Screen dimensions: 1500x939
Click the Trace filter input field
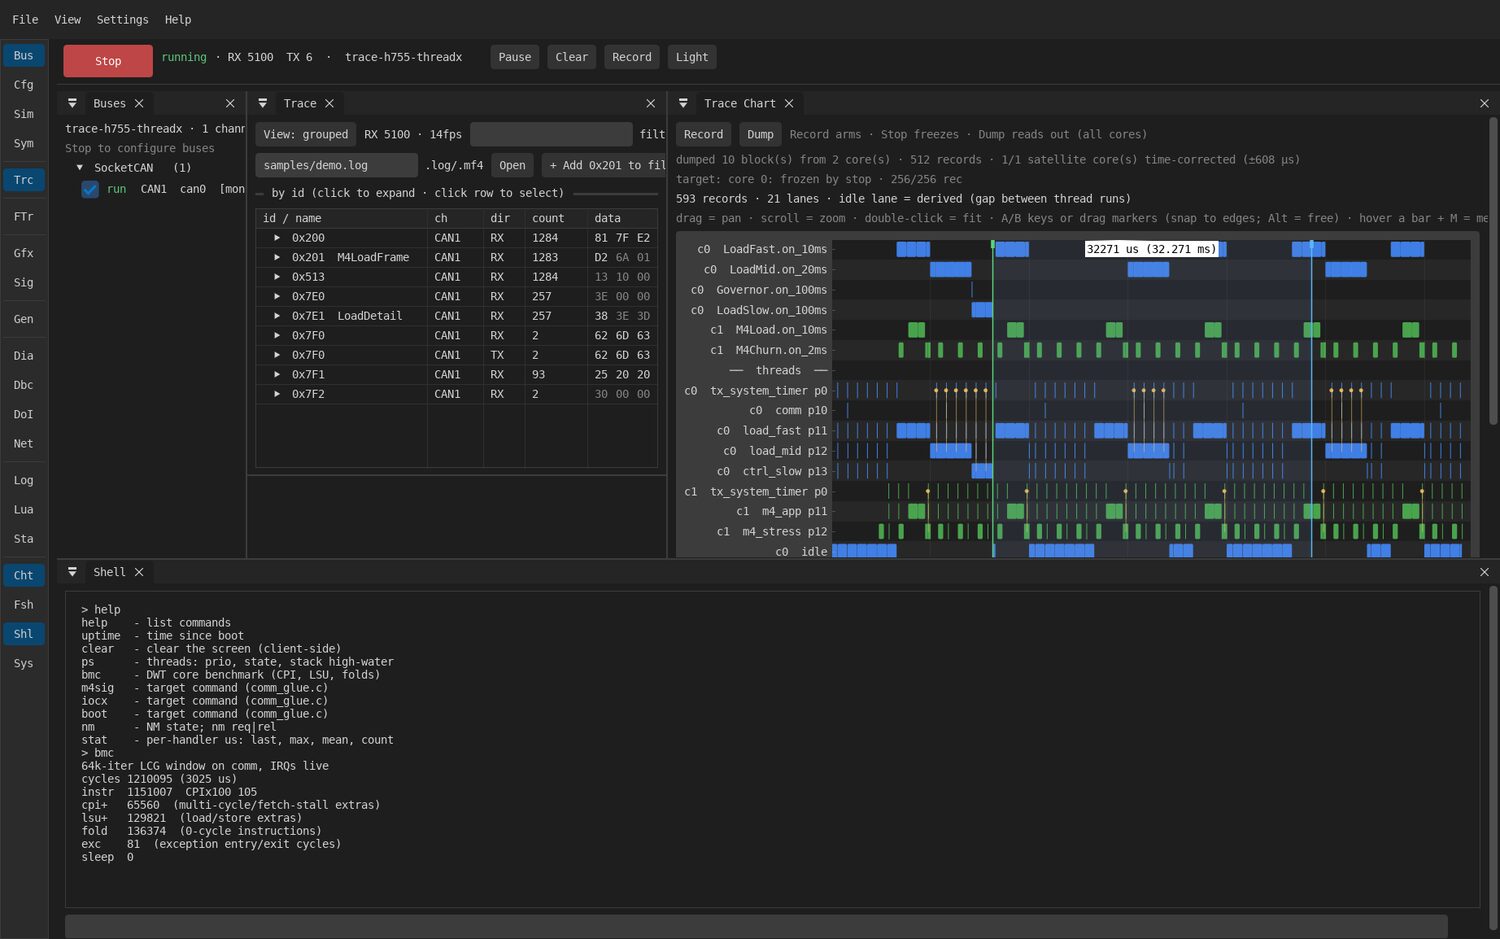[551, 134]
